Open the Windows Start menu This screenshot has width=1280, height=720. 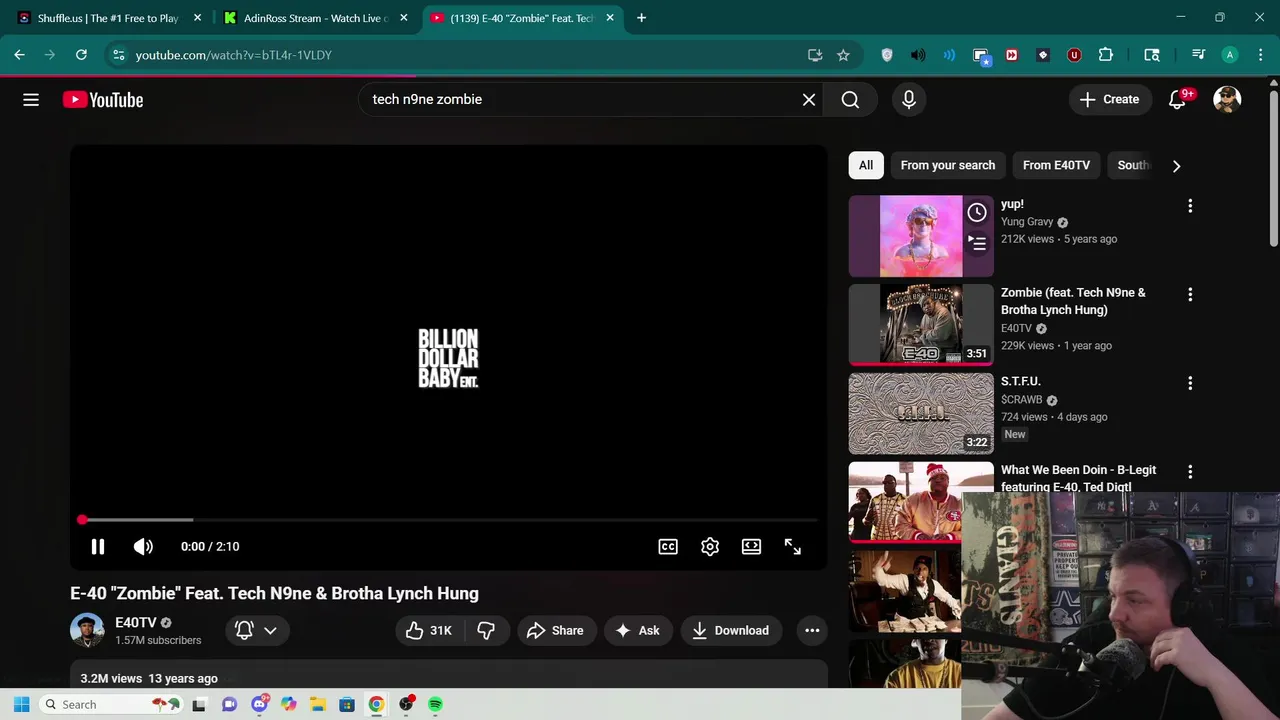pos(21,705)
